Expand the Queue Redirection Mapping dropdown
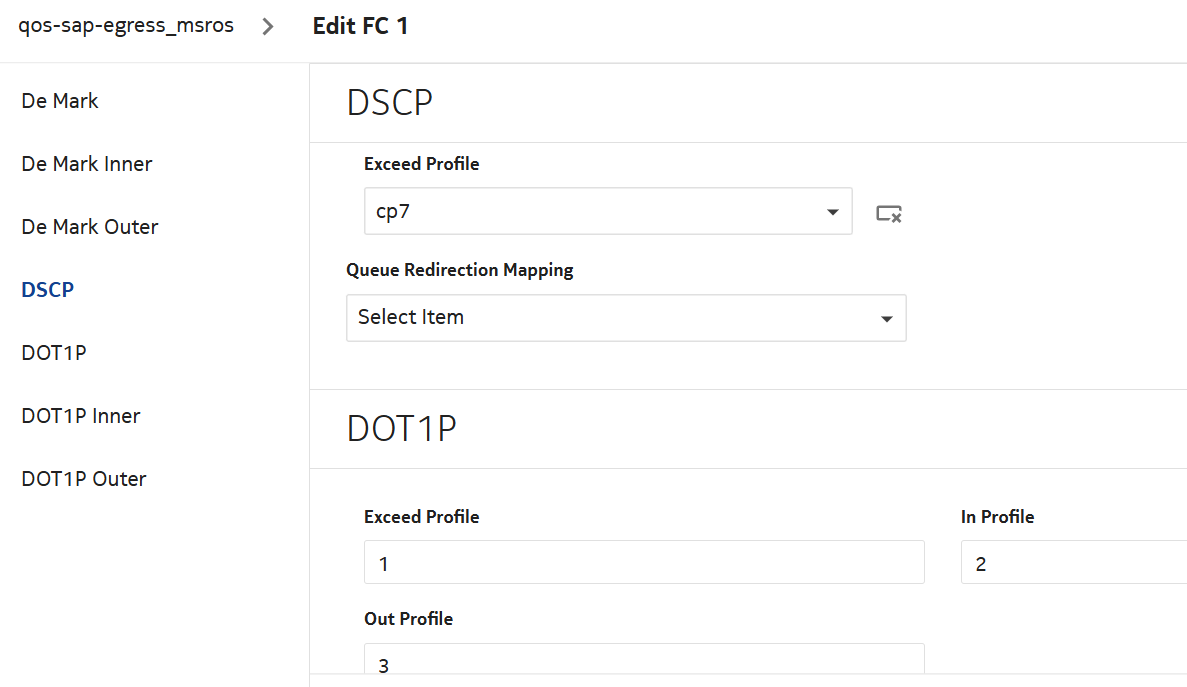Screen dimensions: 1187x687 click(626, 318)
